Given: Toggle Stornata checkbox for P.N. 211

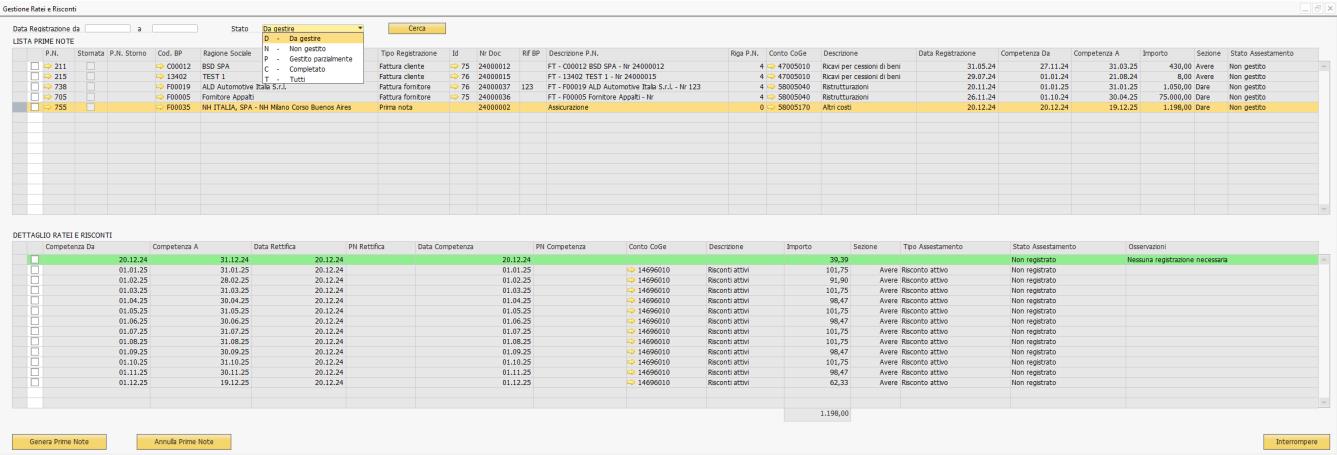Looking at the screenshot, I should click(91, 66).
